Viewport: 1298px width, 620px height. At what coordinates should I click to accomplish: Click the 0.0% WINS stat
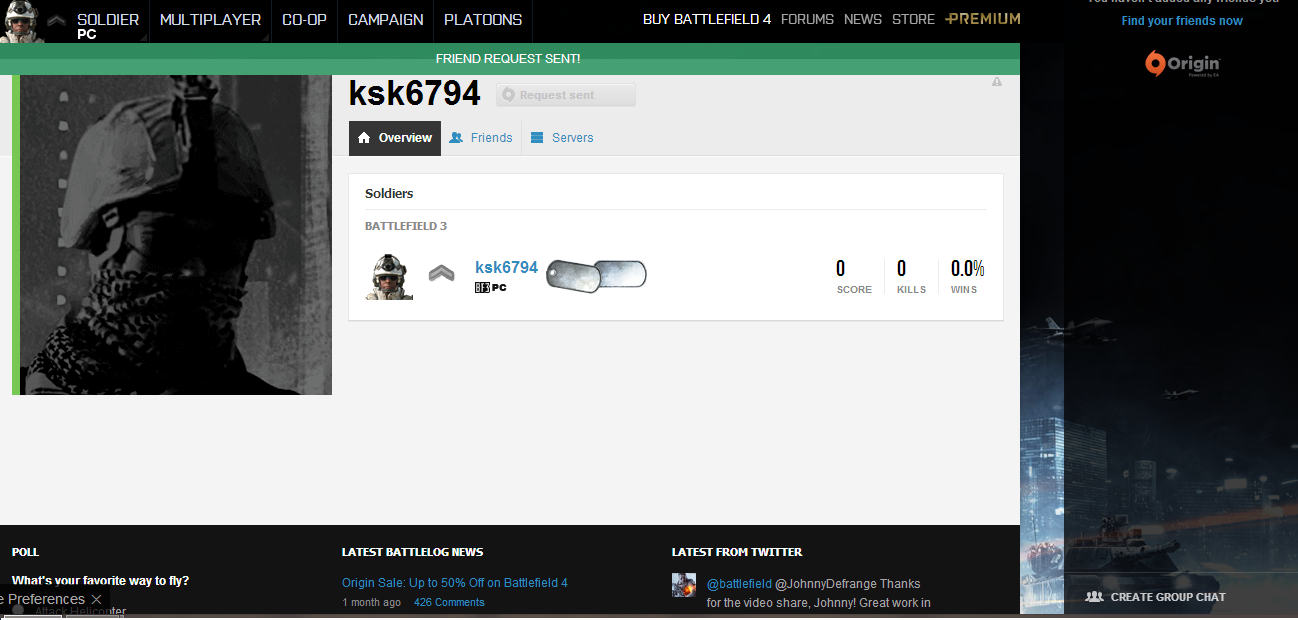tap(967, 268)
